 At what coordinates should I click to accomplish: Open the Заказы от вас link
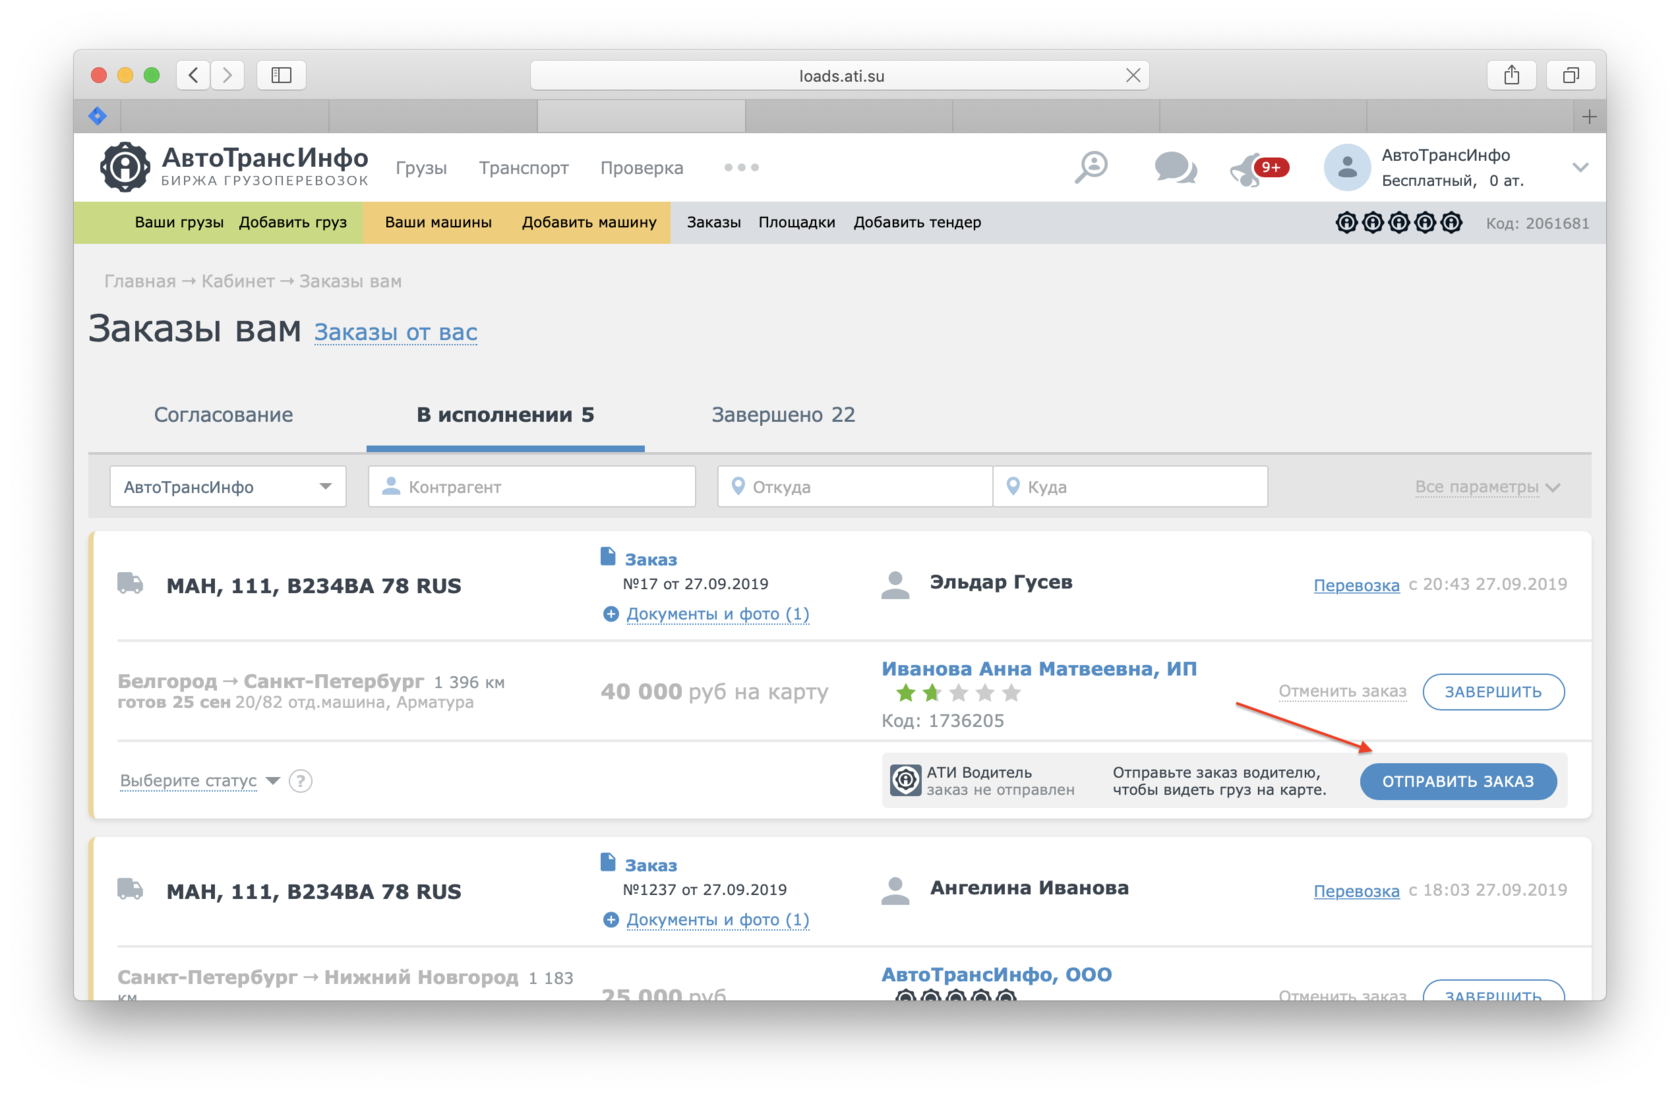(396, 332)
